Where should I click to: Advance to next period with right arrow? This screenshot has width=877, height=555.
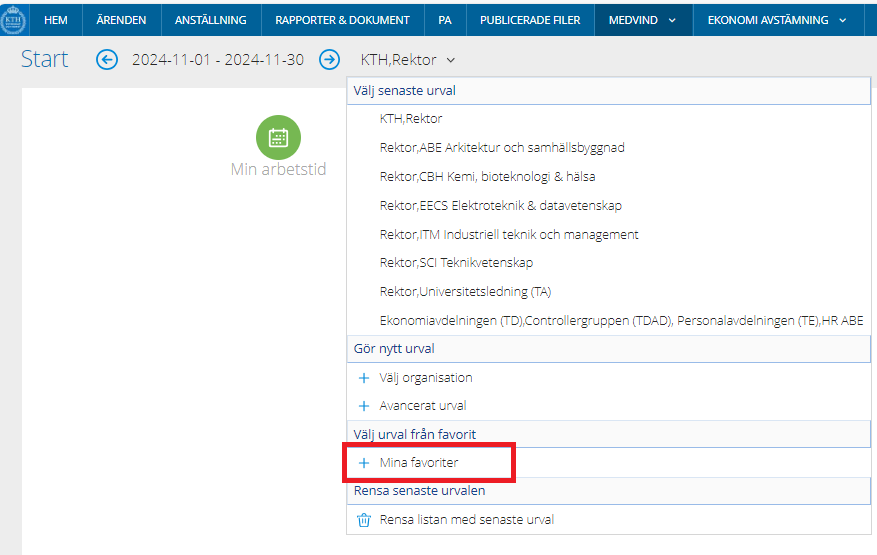point(329,60)
